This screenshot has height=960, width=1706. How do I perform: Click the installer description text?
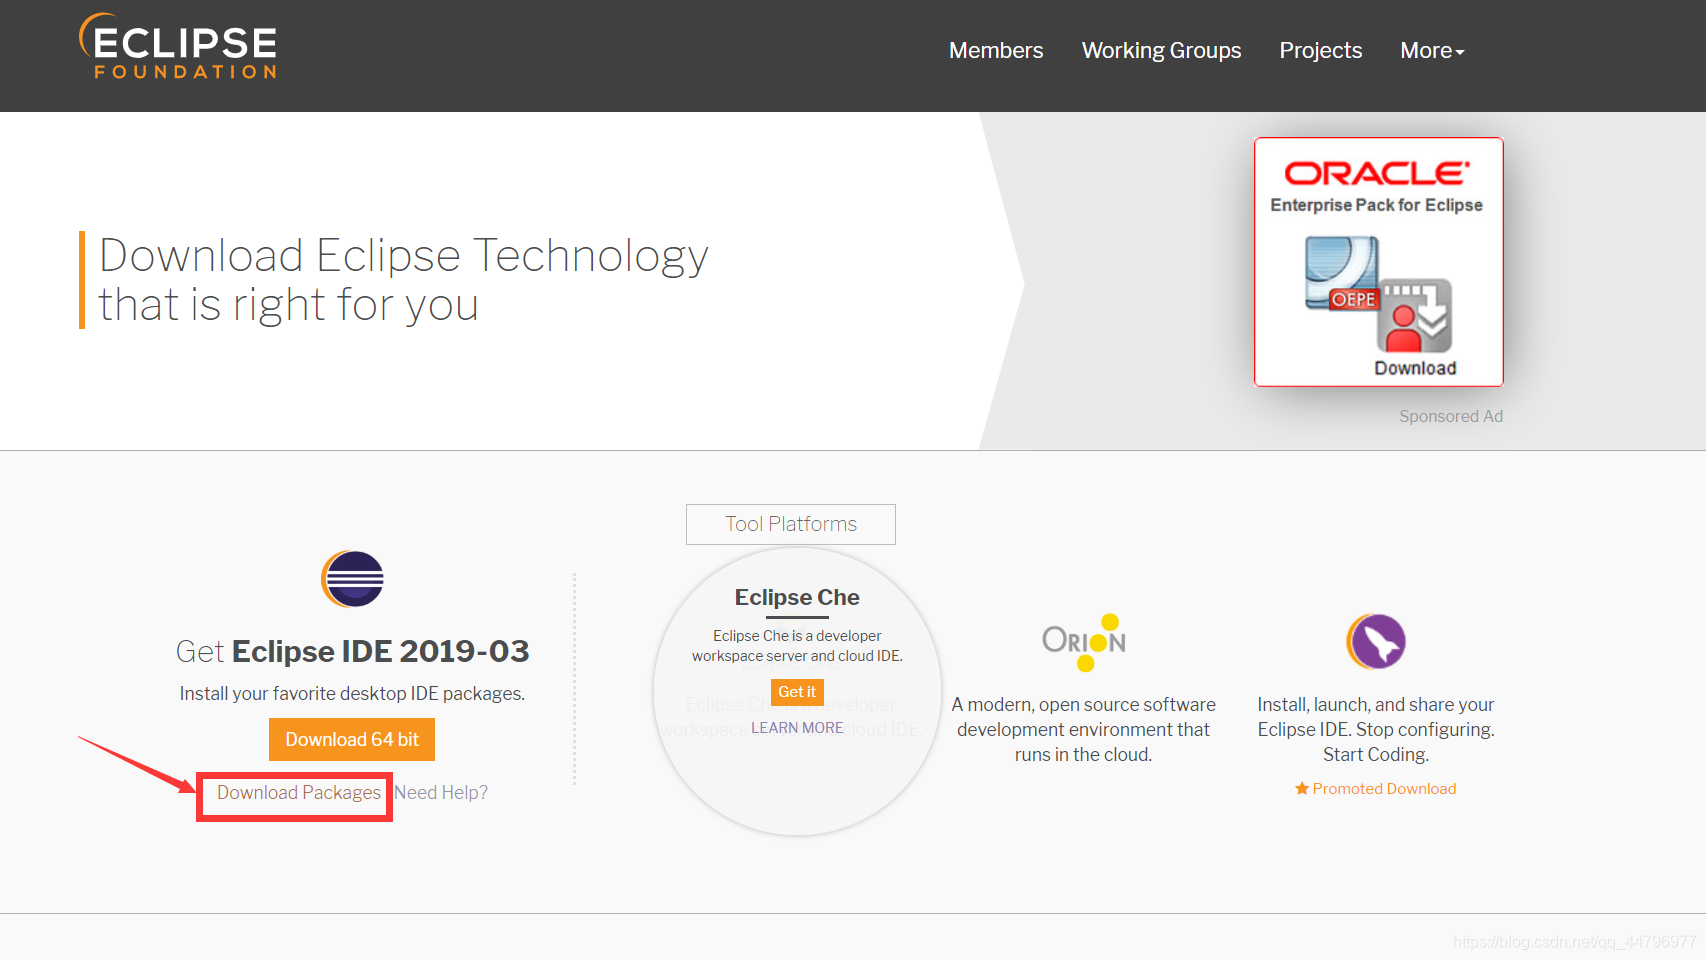pos(1376,729)
